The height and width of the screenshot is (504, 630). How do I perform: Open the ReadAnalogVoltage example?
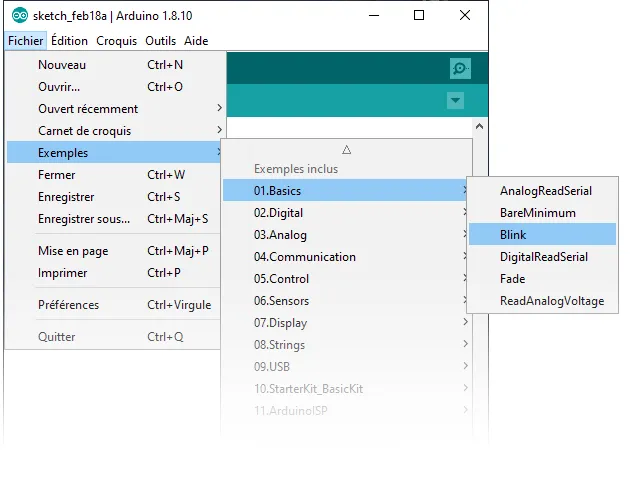pyautogui.click(x=542, y=301)
